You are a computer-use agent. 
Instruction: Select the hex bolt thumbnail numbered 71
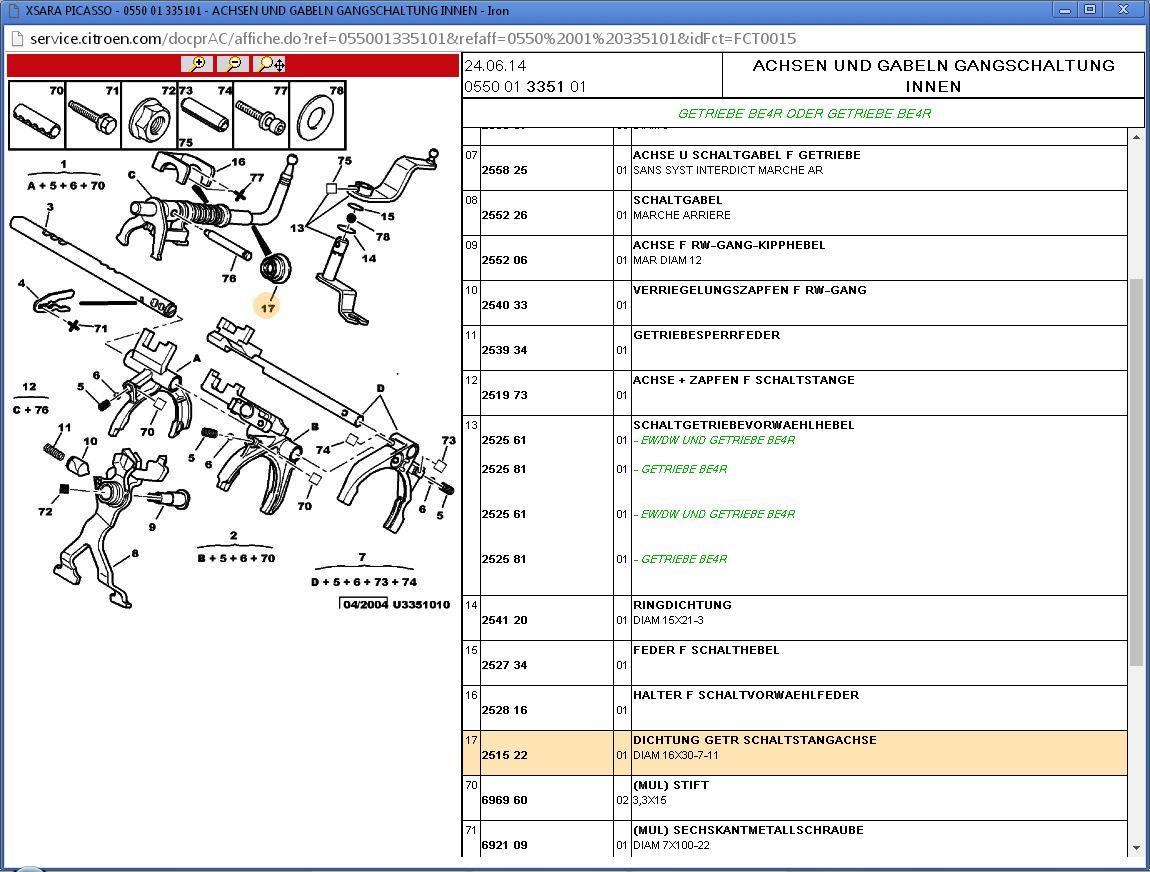(x=93, y=115)
